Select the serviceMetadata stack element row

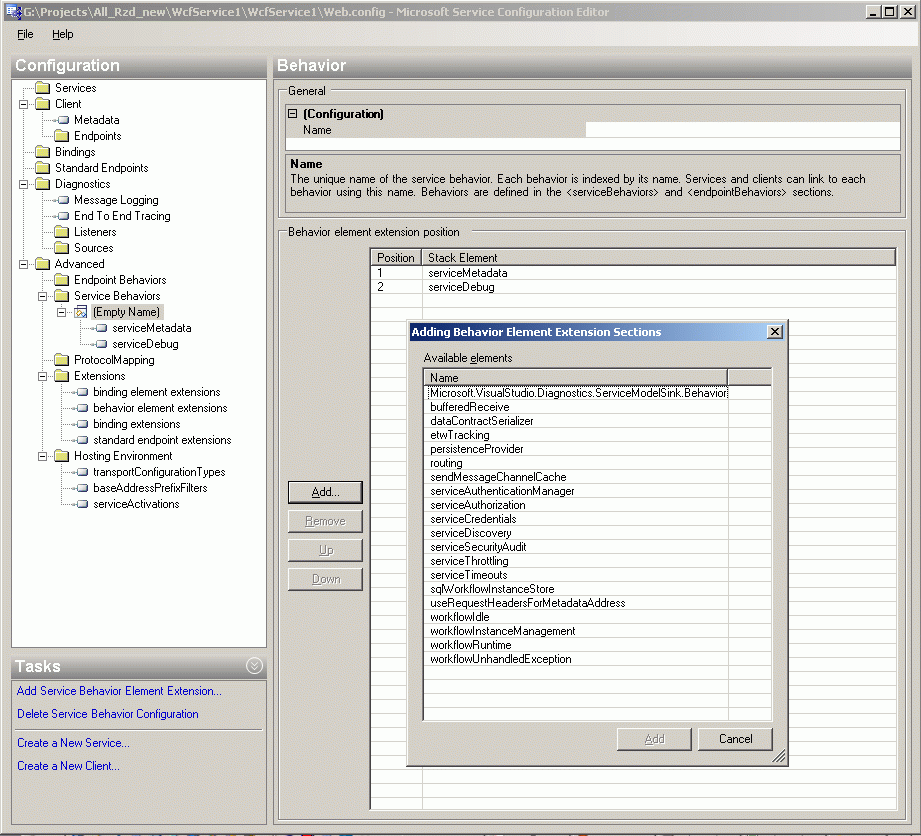click(633, 273)
